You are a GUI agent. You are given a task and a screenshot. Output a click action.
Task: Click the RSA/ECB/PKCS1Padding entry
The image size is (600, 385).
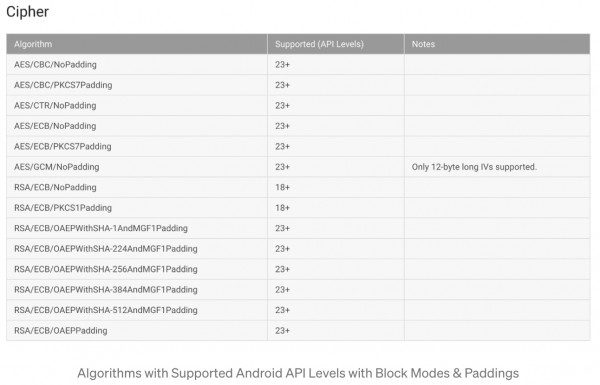point(63,208)
